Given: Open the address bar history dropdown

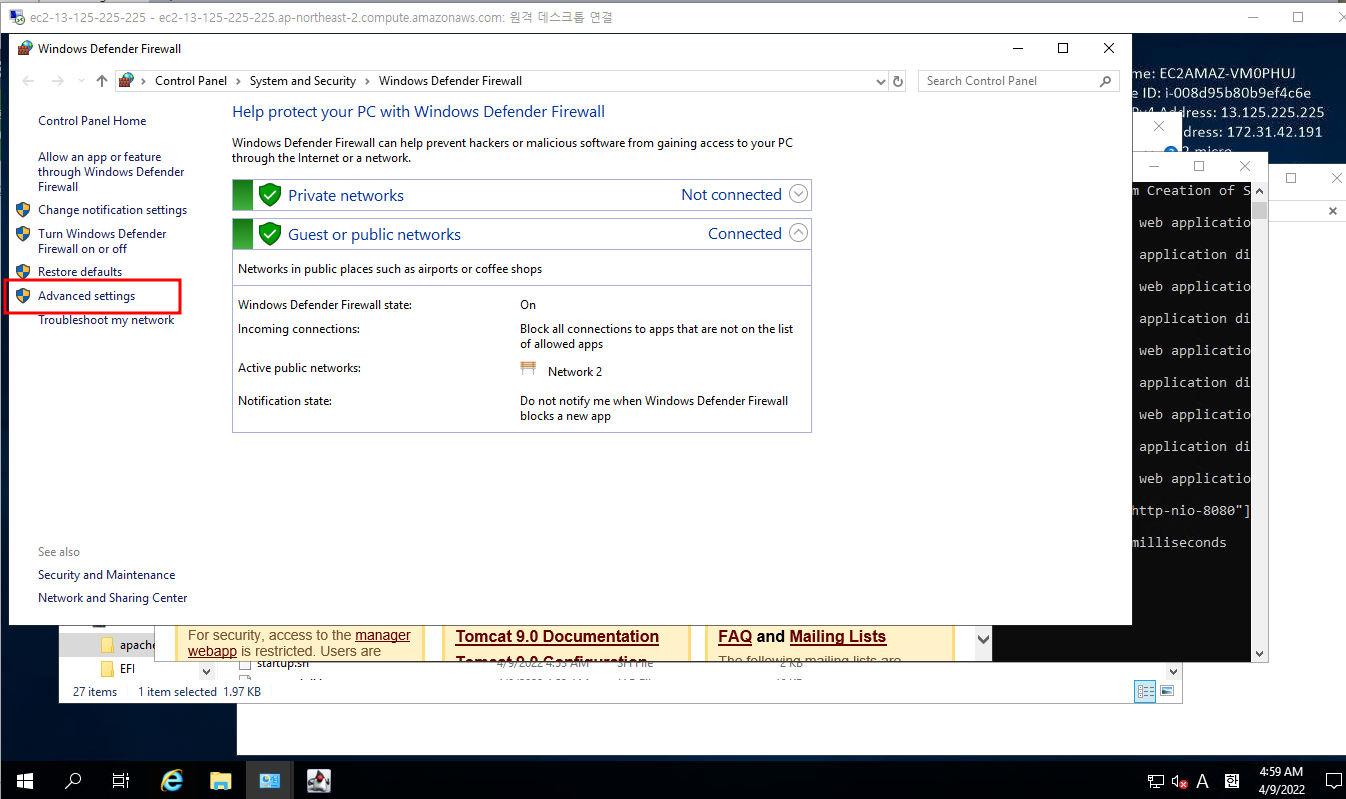Looking at the screenshot, I should (880, 81).
